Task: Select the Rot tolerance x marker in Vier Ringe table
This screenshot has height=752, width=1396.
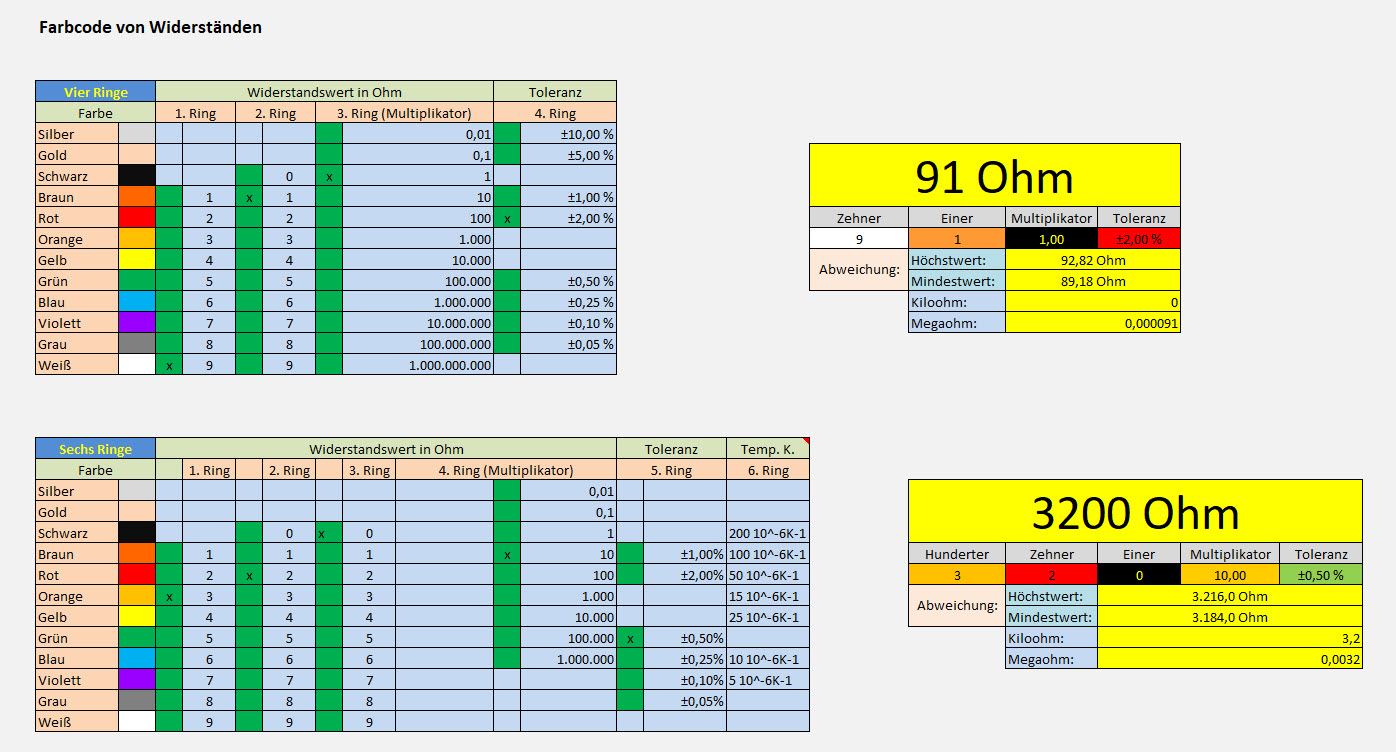Action: (507, 219)
